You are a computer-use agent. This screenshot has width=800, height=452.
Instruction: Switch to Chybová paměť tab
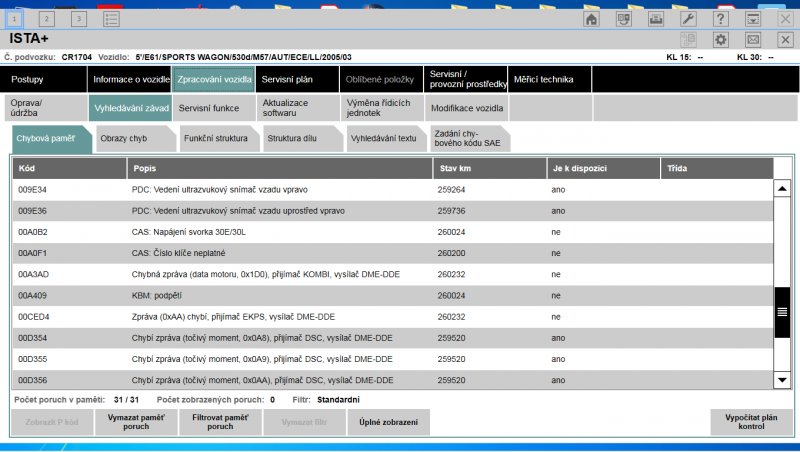pyautogui.click(x=52, y=138)
